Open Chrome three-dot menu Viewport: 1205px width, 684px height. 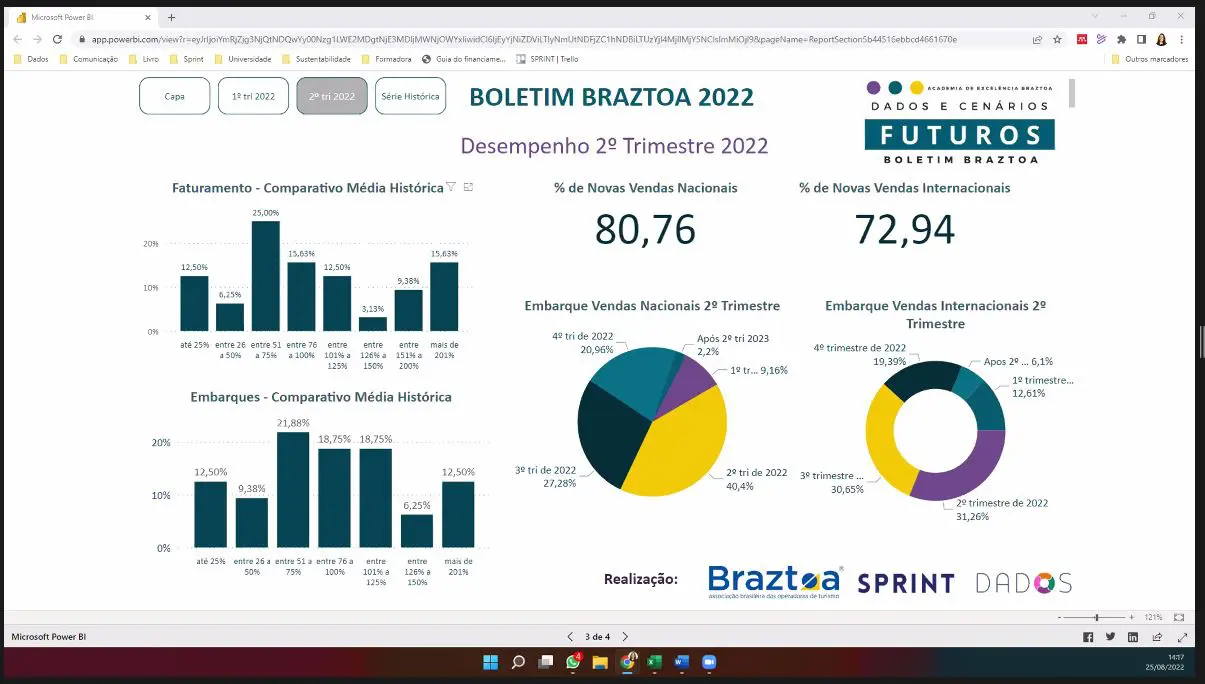pos(1182,39)
